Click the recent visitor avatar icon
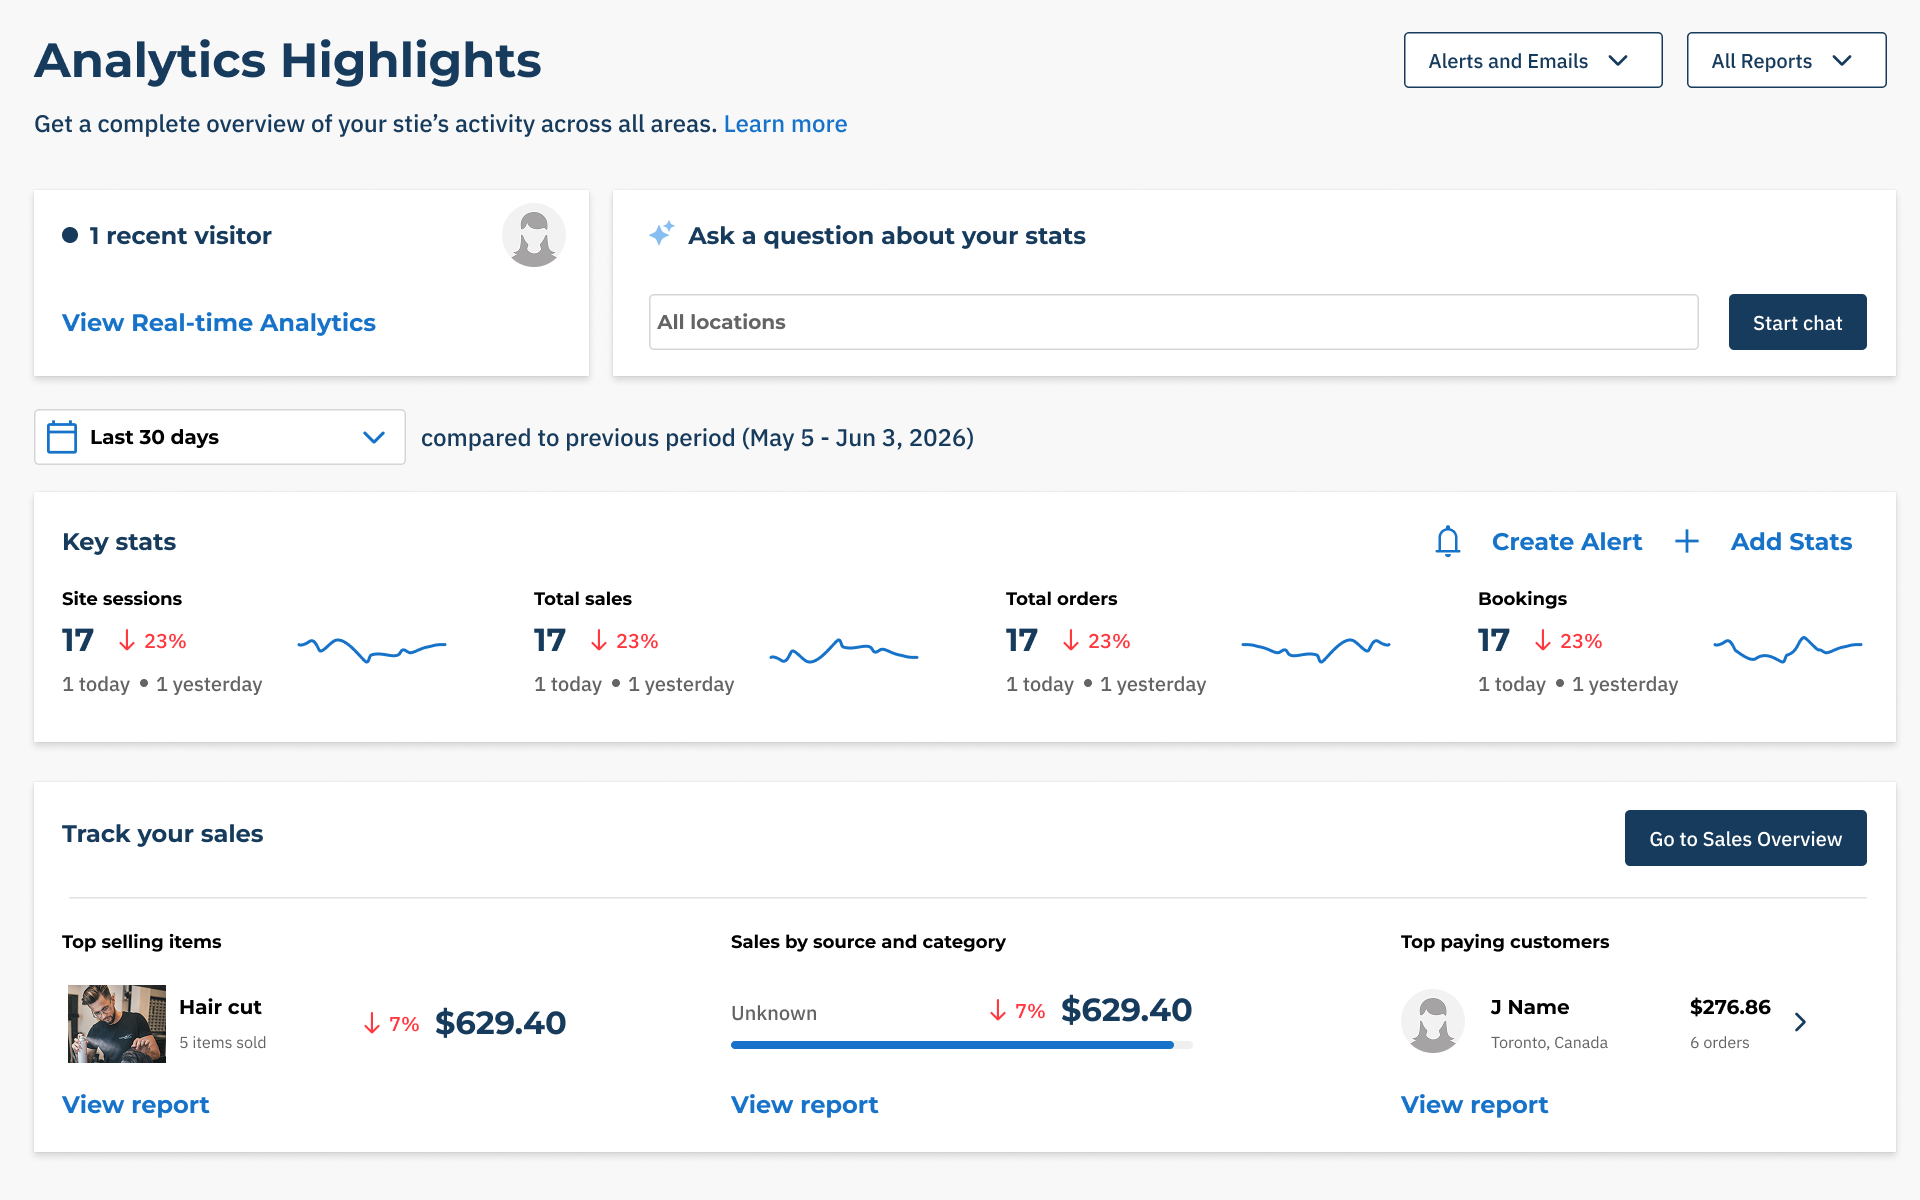The image size is (1920, 1200). [534, 235]
